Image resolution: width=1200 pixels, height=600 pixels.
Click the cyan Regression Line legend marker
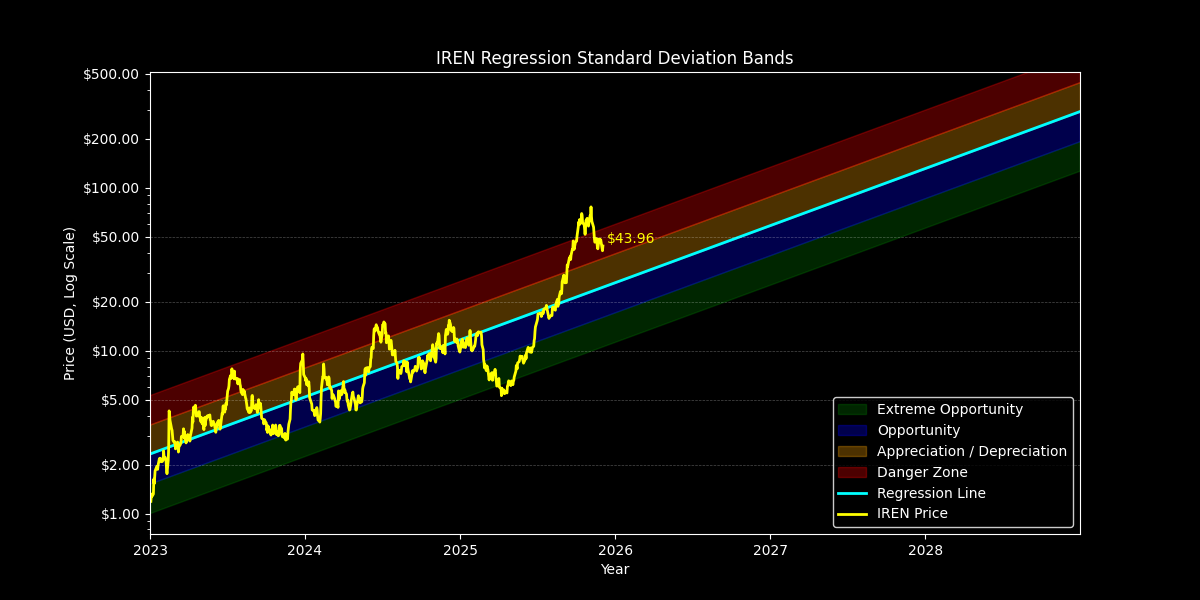851,493
